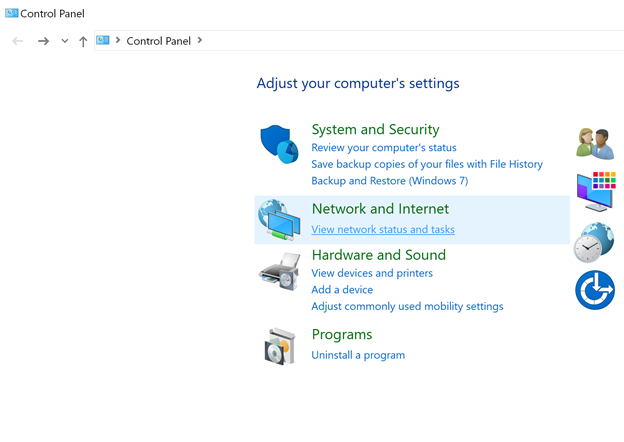The width and height of the screenshot is (624, 442).
Task: Open the Ease of Access icon
Action: coord(595,290)
